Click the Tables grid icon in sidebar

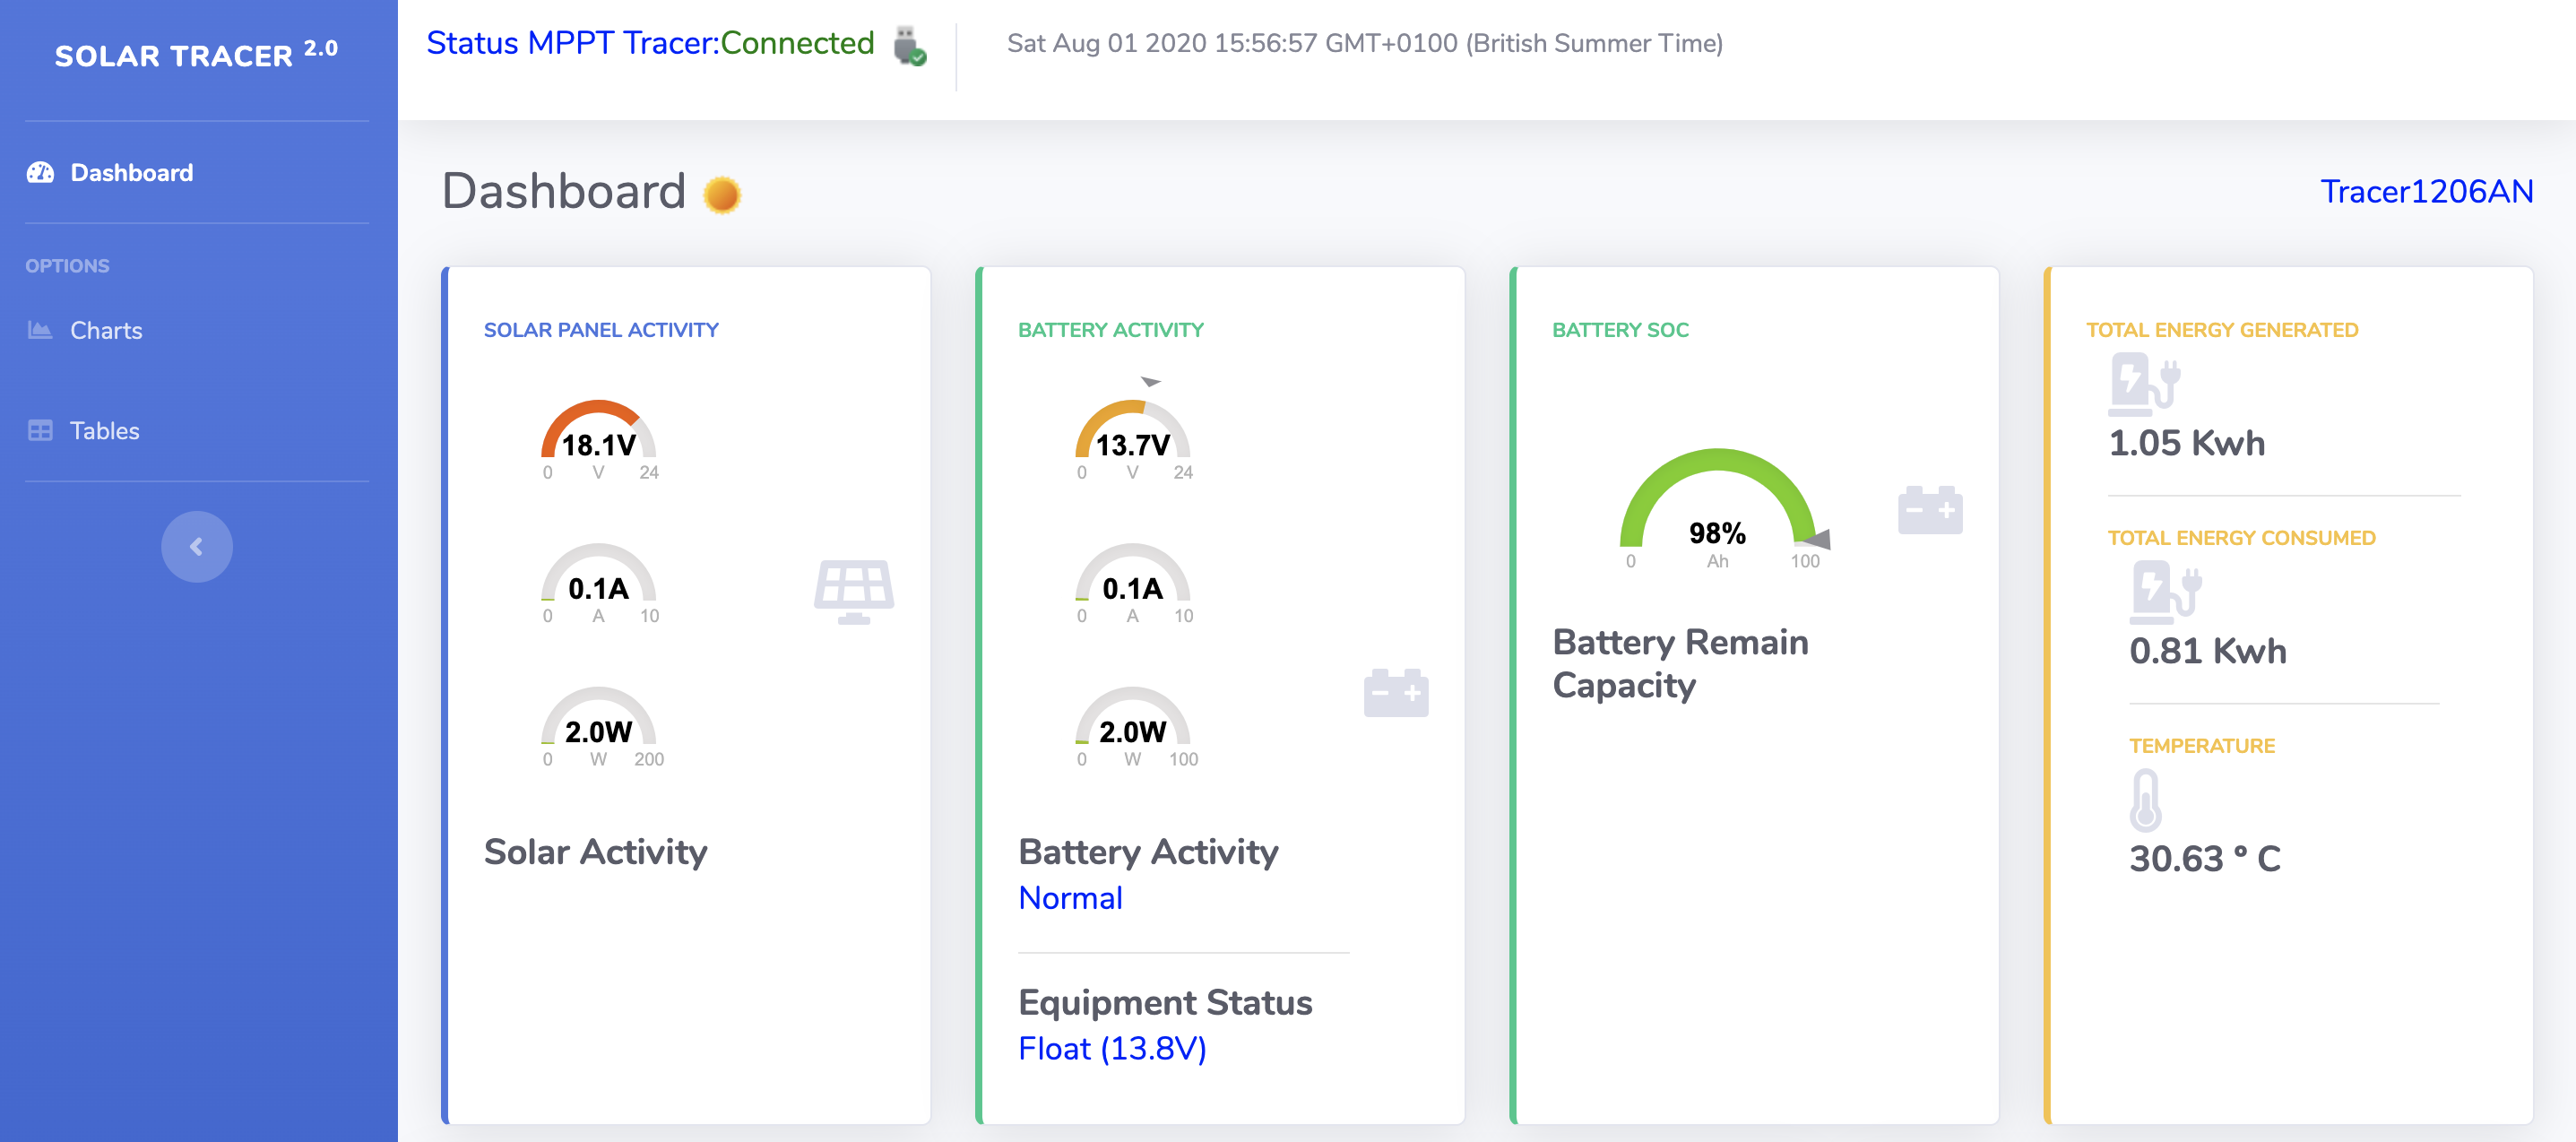pos(40,430)
